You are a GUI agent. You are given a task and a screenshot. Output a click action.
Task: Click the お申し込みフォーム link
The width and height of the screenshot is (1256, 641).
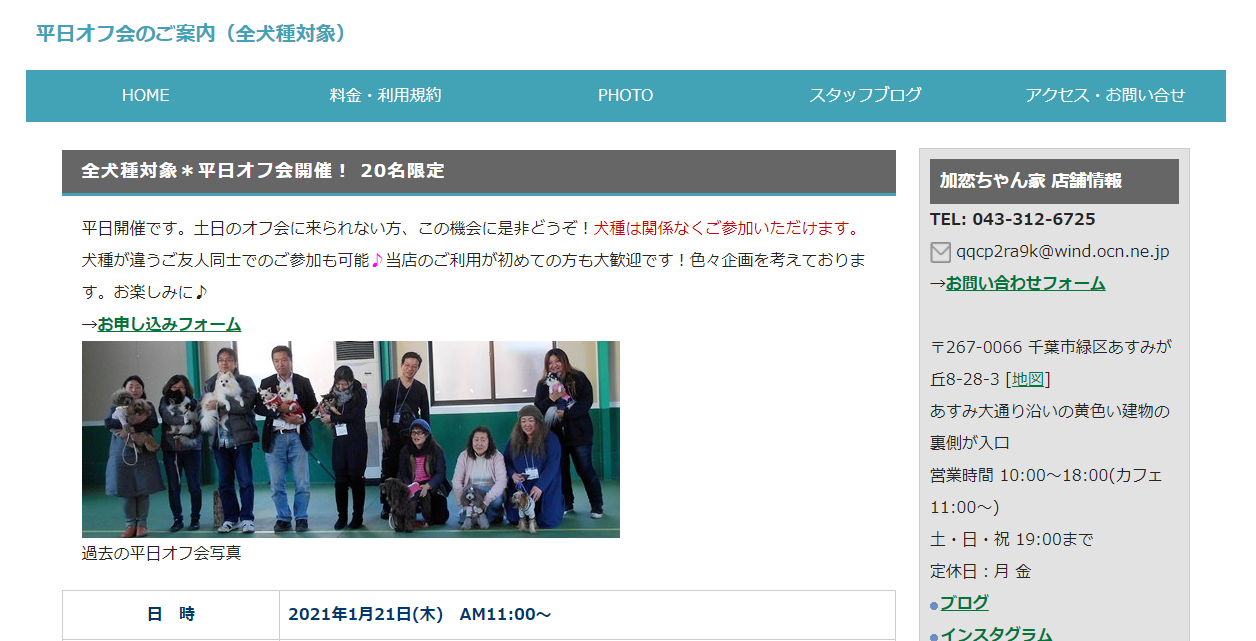click(169, 324)
